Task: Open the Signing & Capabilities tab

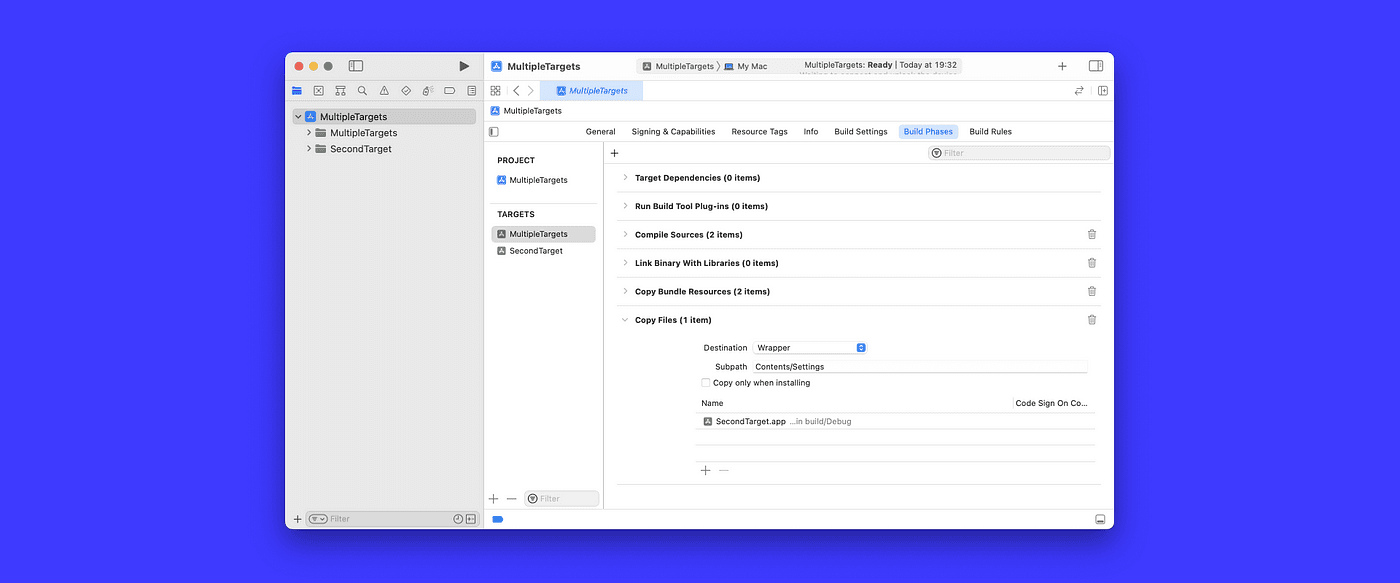Action: click(672, 131)
